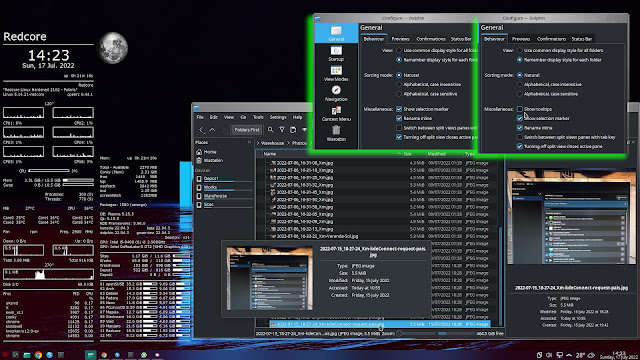The image size is (640, 360).
Task: Open the Edit menu in Dolphin
Action: pyautogui.click(x=213, y=117)
